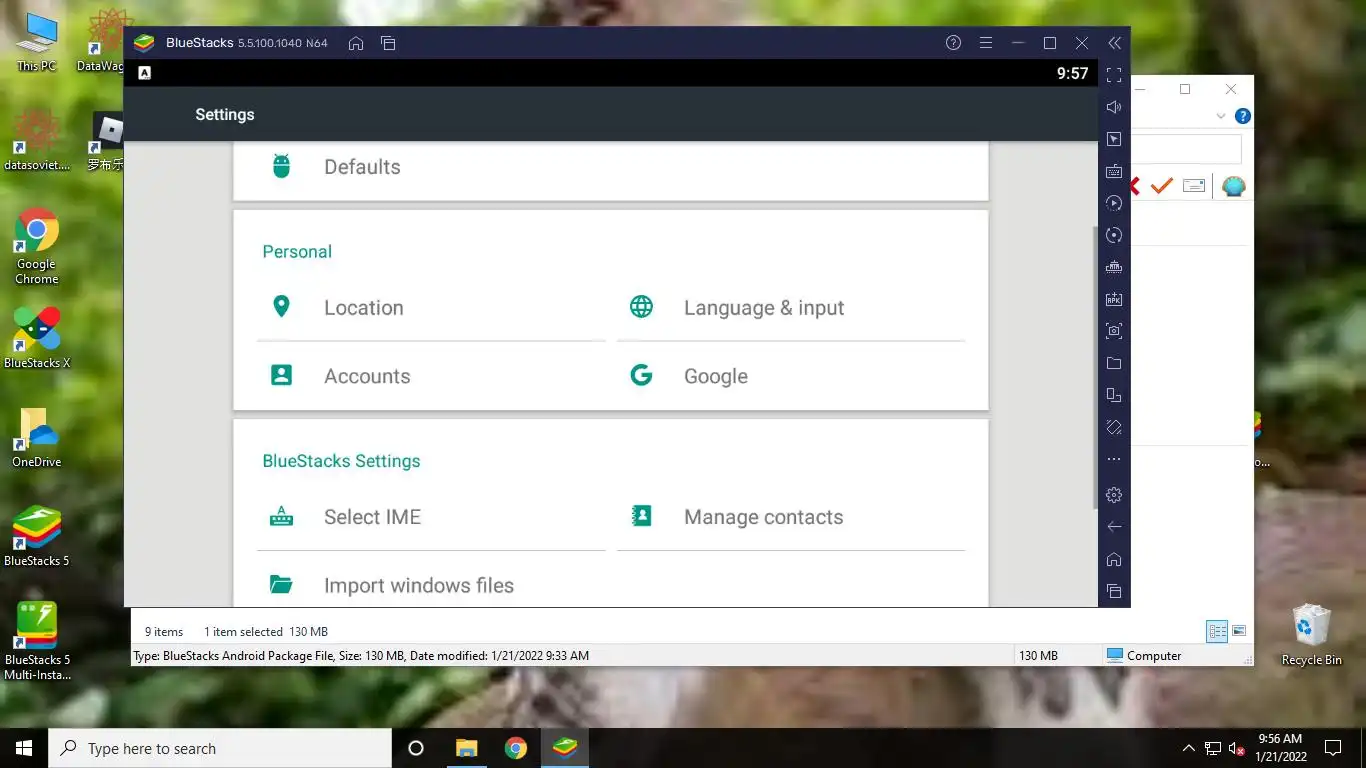
Task: Select the Recycle Bin desktop icon
Action: tap(1311, 635)
